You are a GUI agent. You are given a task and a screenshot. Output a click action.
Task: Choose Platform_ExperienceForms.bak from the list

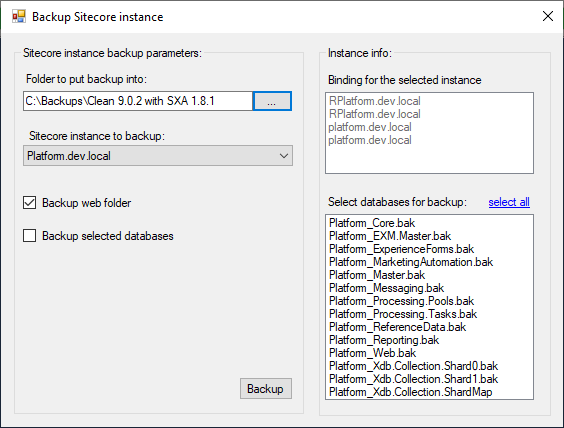click(401, 249)
